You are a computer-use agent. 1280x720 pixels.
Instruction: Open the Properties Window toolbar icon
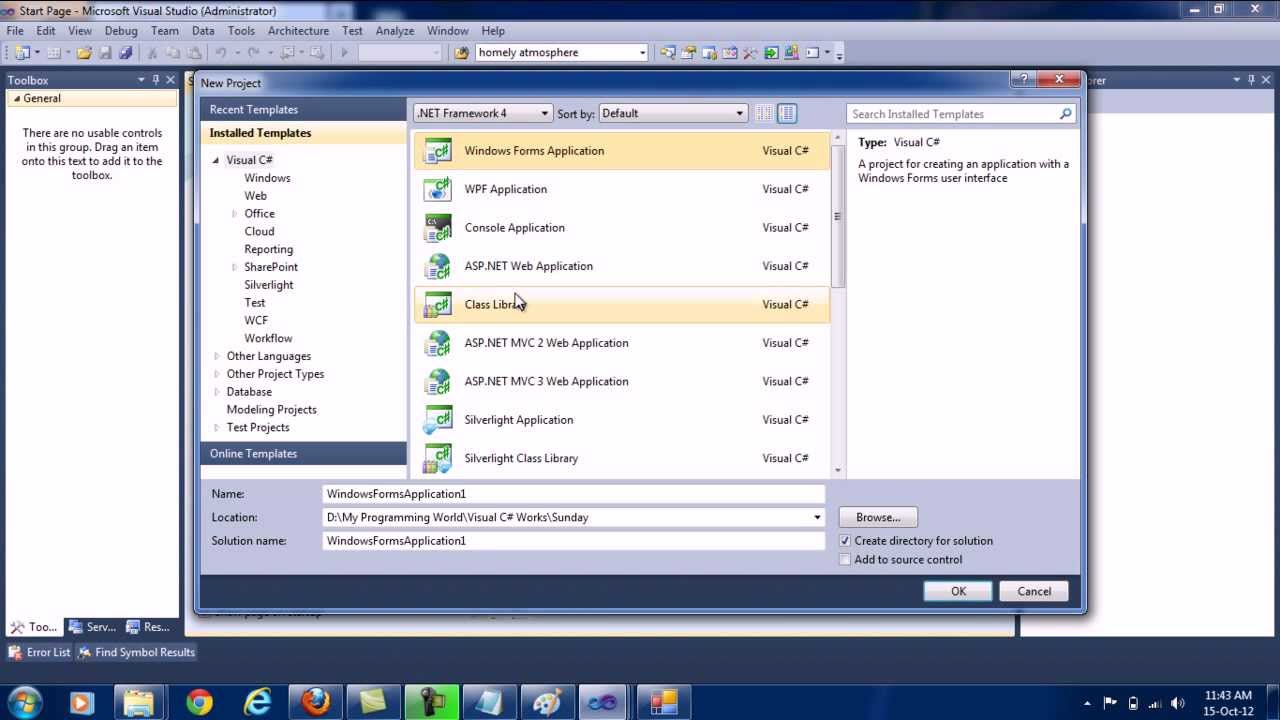[x=688, y=52]
